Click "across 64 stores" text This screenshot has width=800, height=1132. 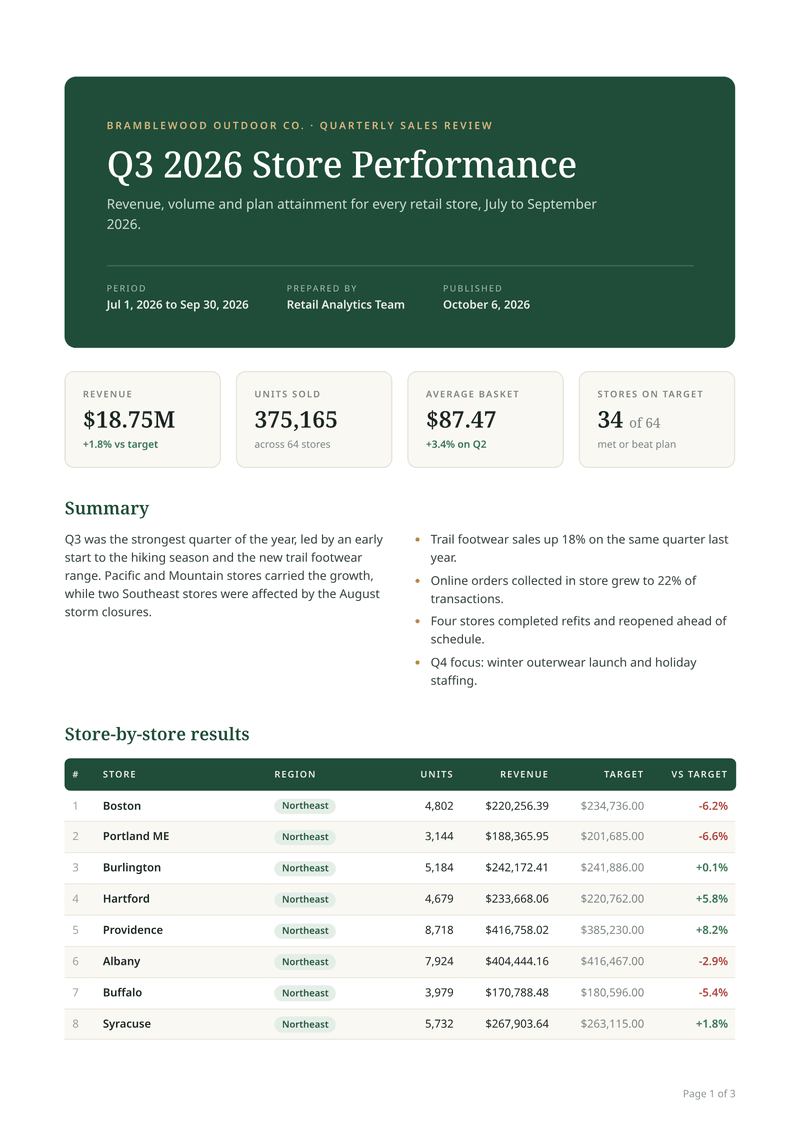click(292, 444)
